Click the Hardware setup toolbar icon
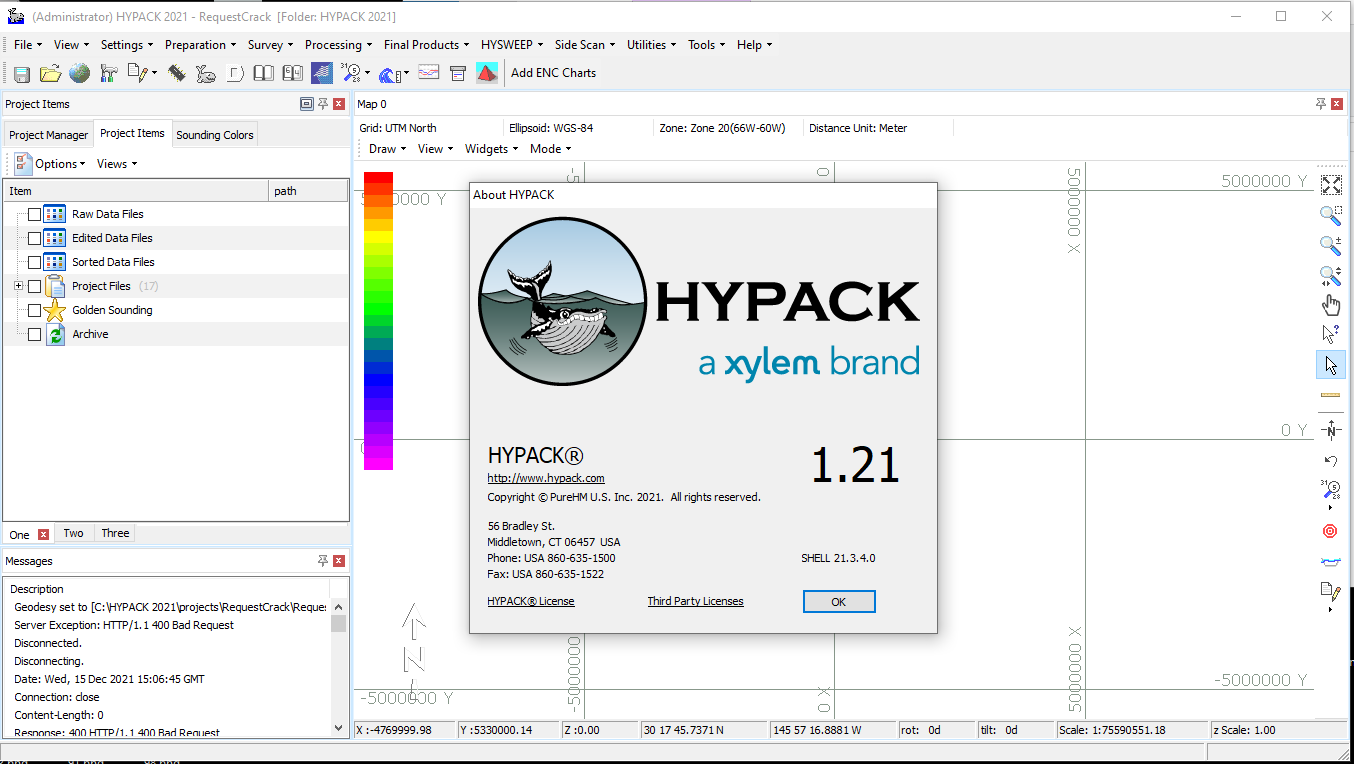1354x764 pixels. 107,72
